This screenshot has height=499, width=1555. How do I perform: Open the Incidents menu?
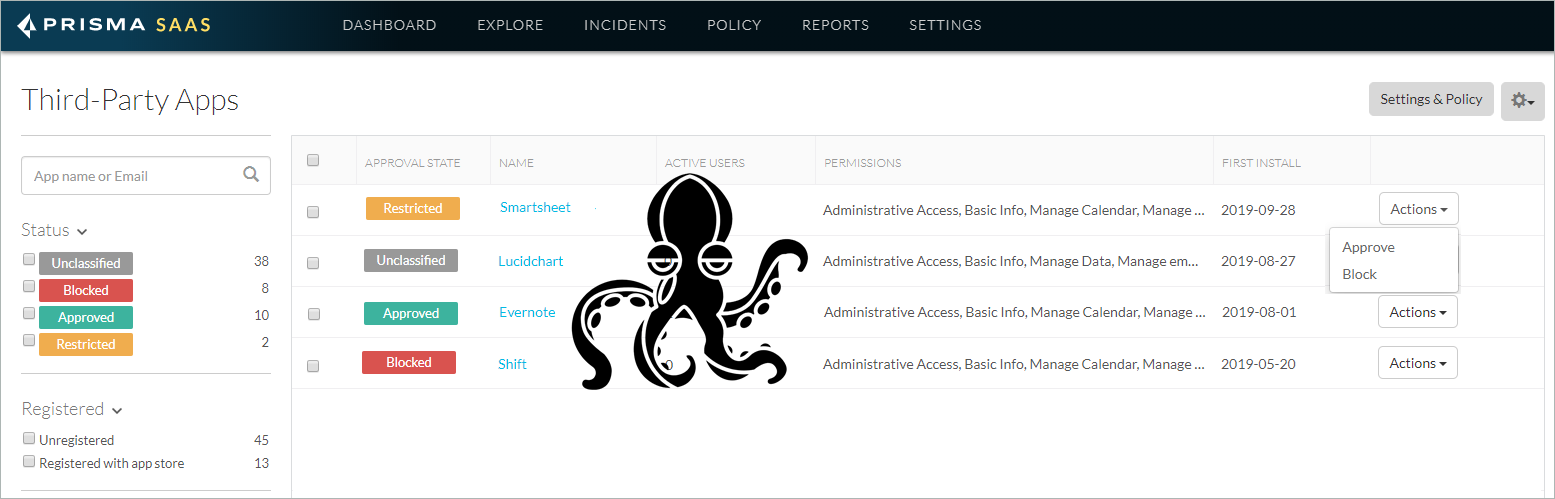pos(625,25)
